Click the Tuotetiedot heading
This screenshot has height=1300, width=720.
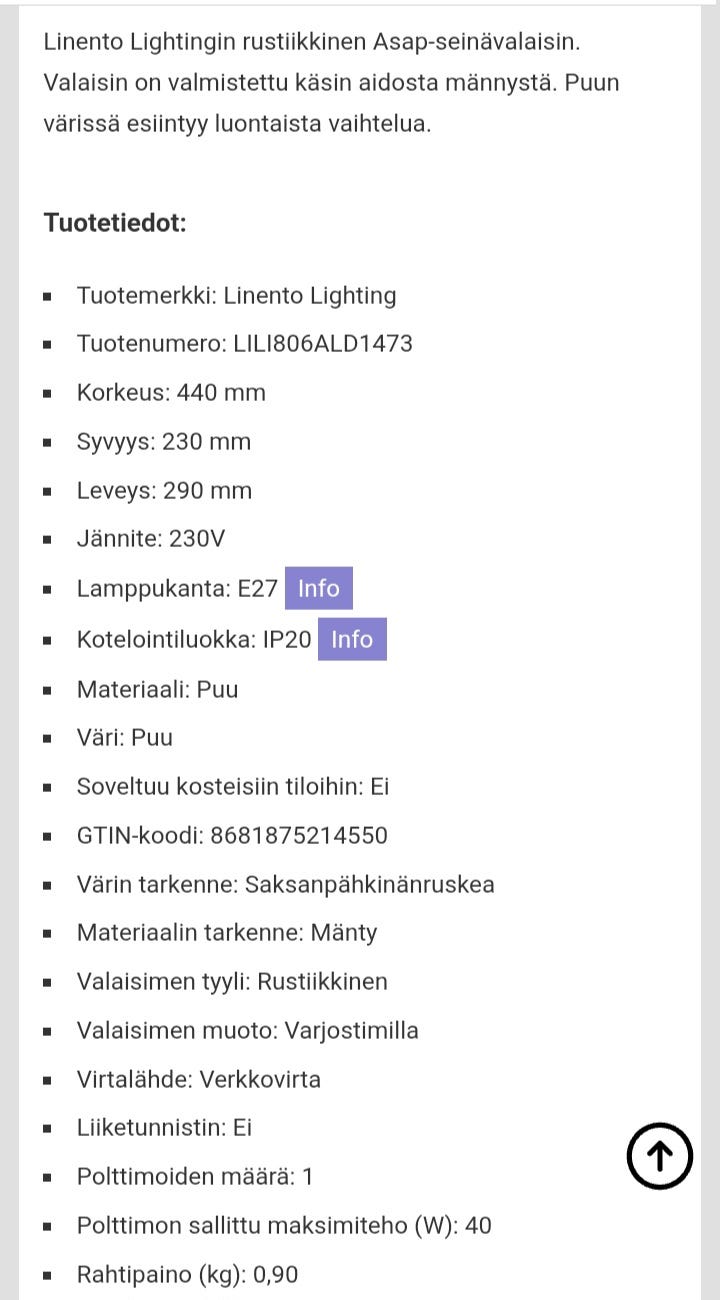point(115,222)
